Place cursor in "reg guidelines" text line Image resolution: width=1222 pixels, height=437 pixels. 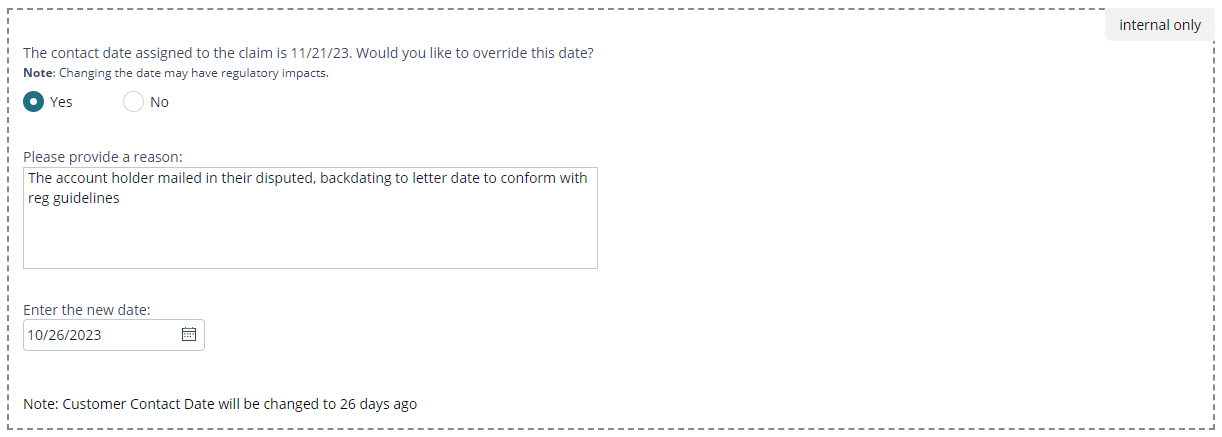pos(74,198)
